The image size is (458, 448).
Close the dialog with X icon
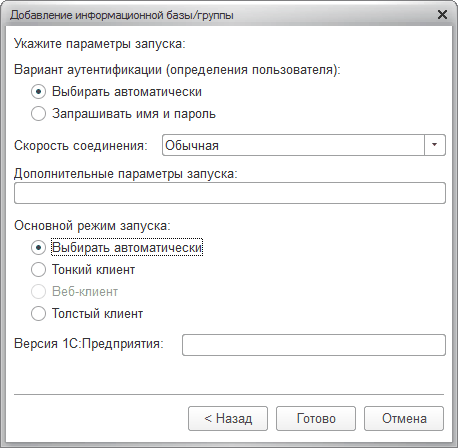(x=442, y=15)
